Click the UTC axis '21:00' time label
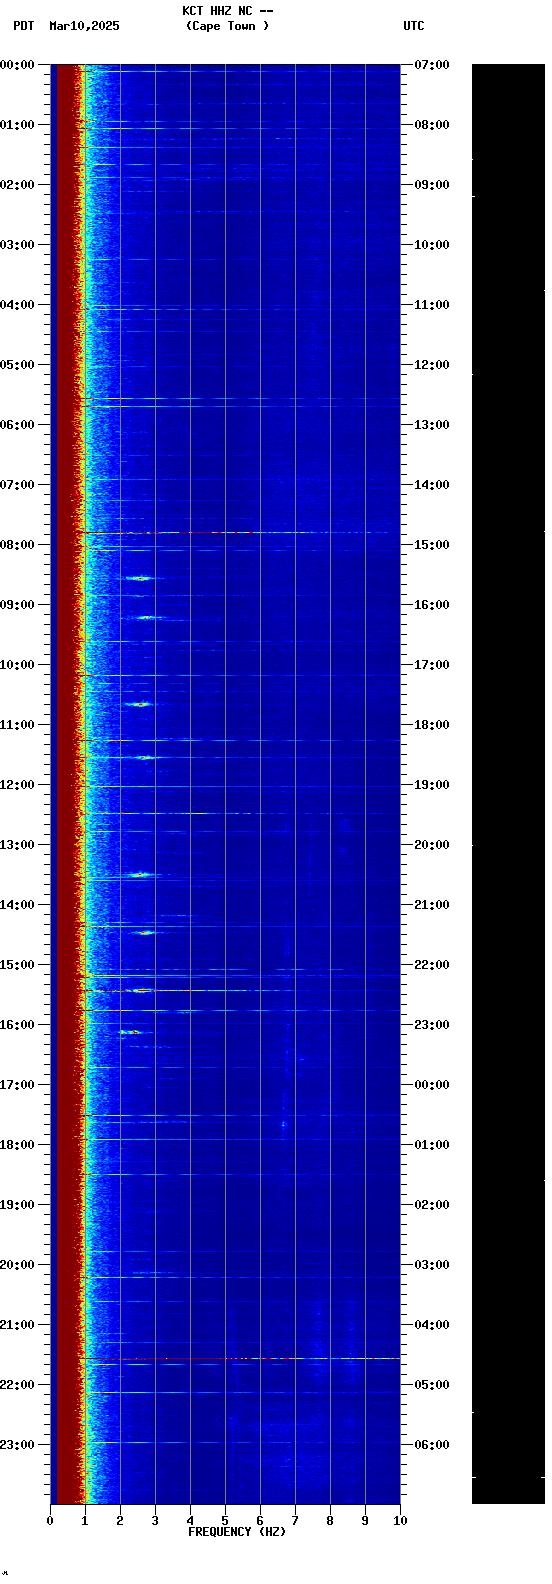The width and height of the screenshot is (552, 1584). pos(432,905)
